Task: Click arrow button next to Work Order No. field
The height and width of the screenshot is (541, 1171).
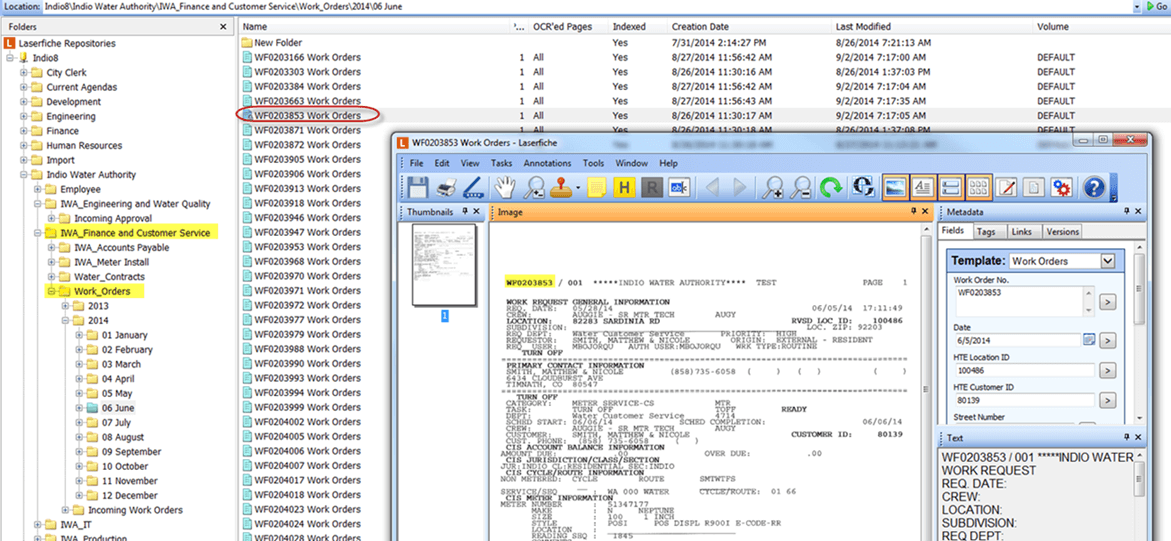Action: click(x=1107, y=300)
